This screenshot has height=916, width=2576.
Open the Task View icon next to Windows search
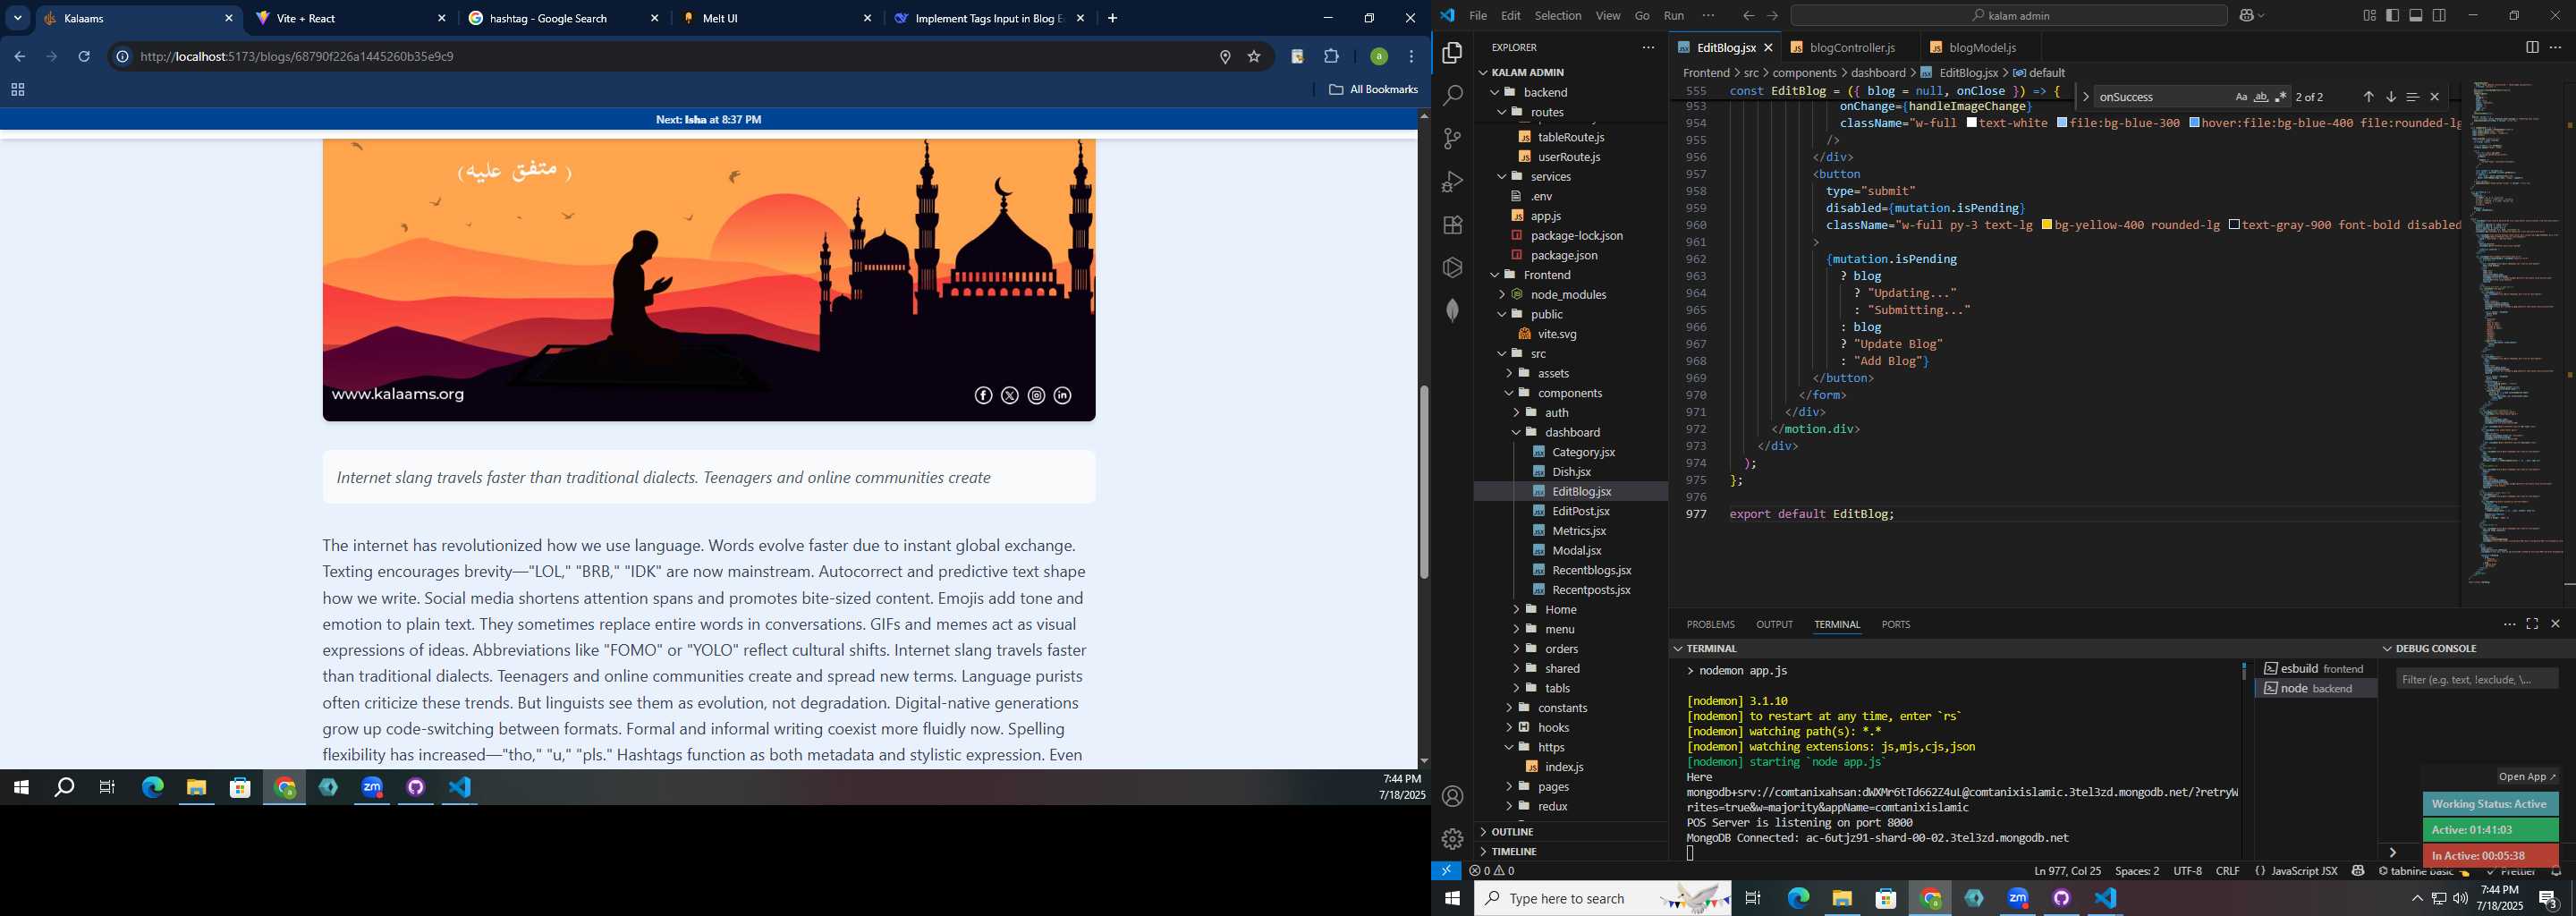coord(1752,898)
